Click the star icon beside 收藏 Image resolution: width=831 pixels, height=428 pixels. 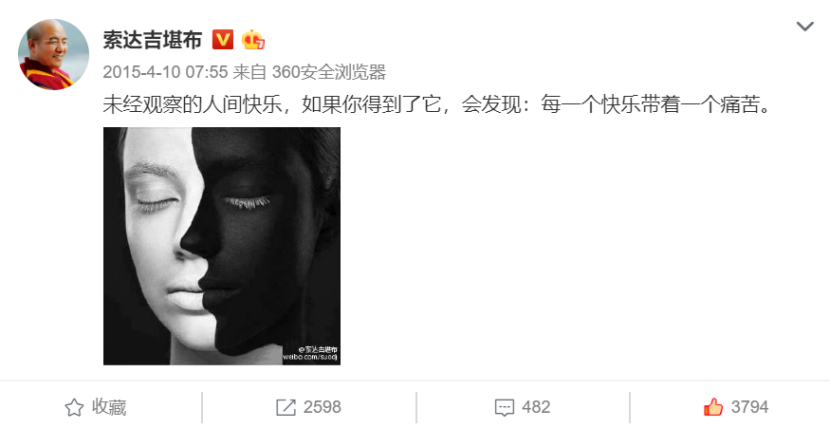(x=74, y=407)
